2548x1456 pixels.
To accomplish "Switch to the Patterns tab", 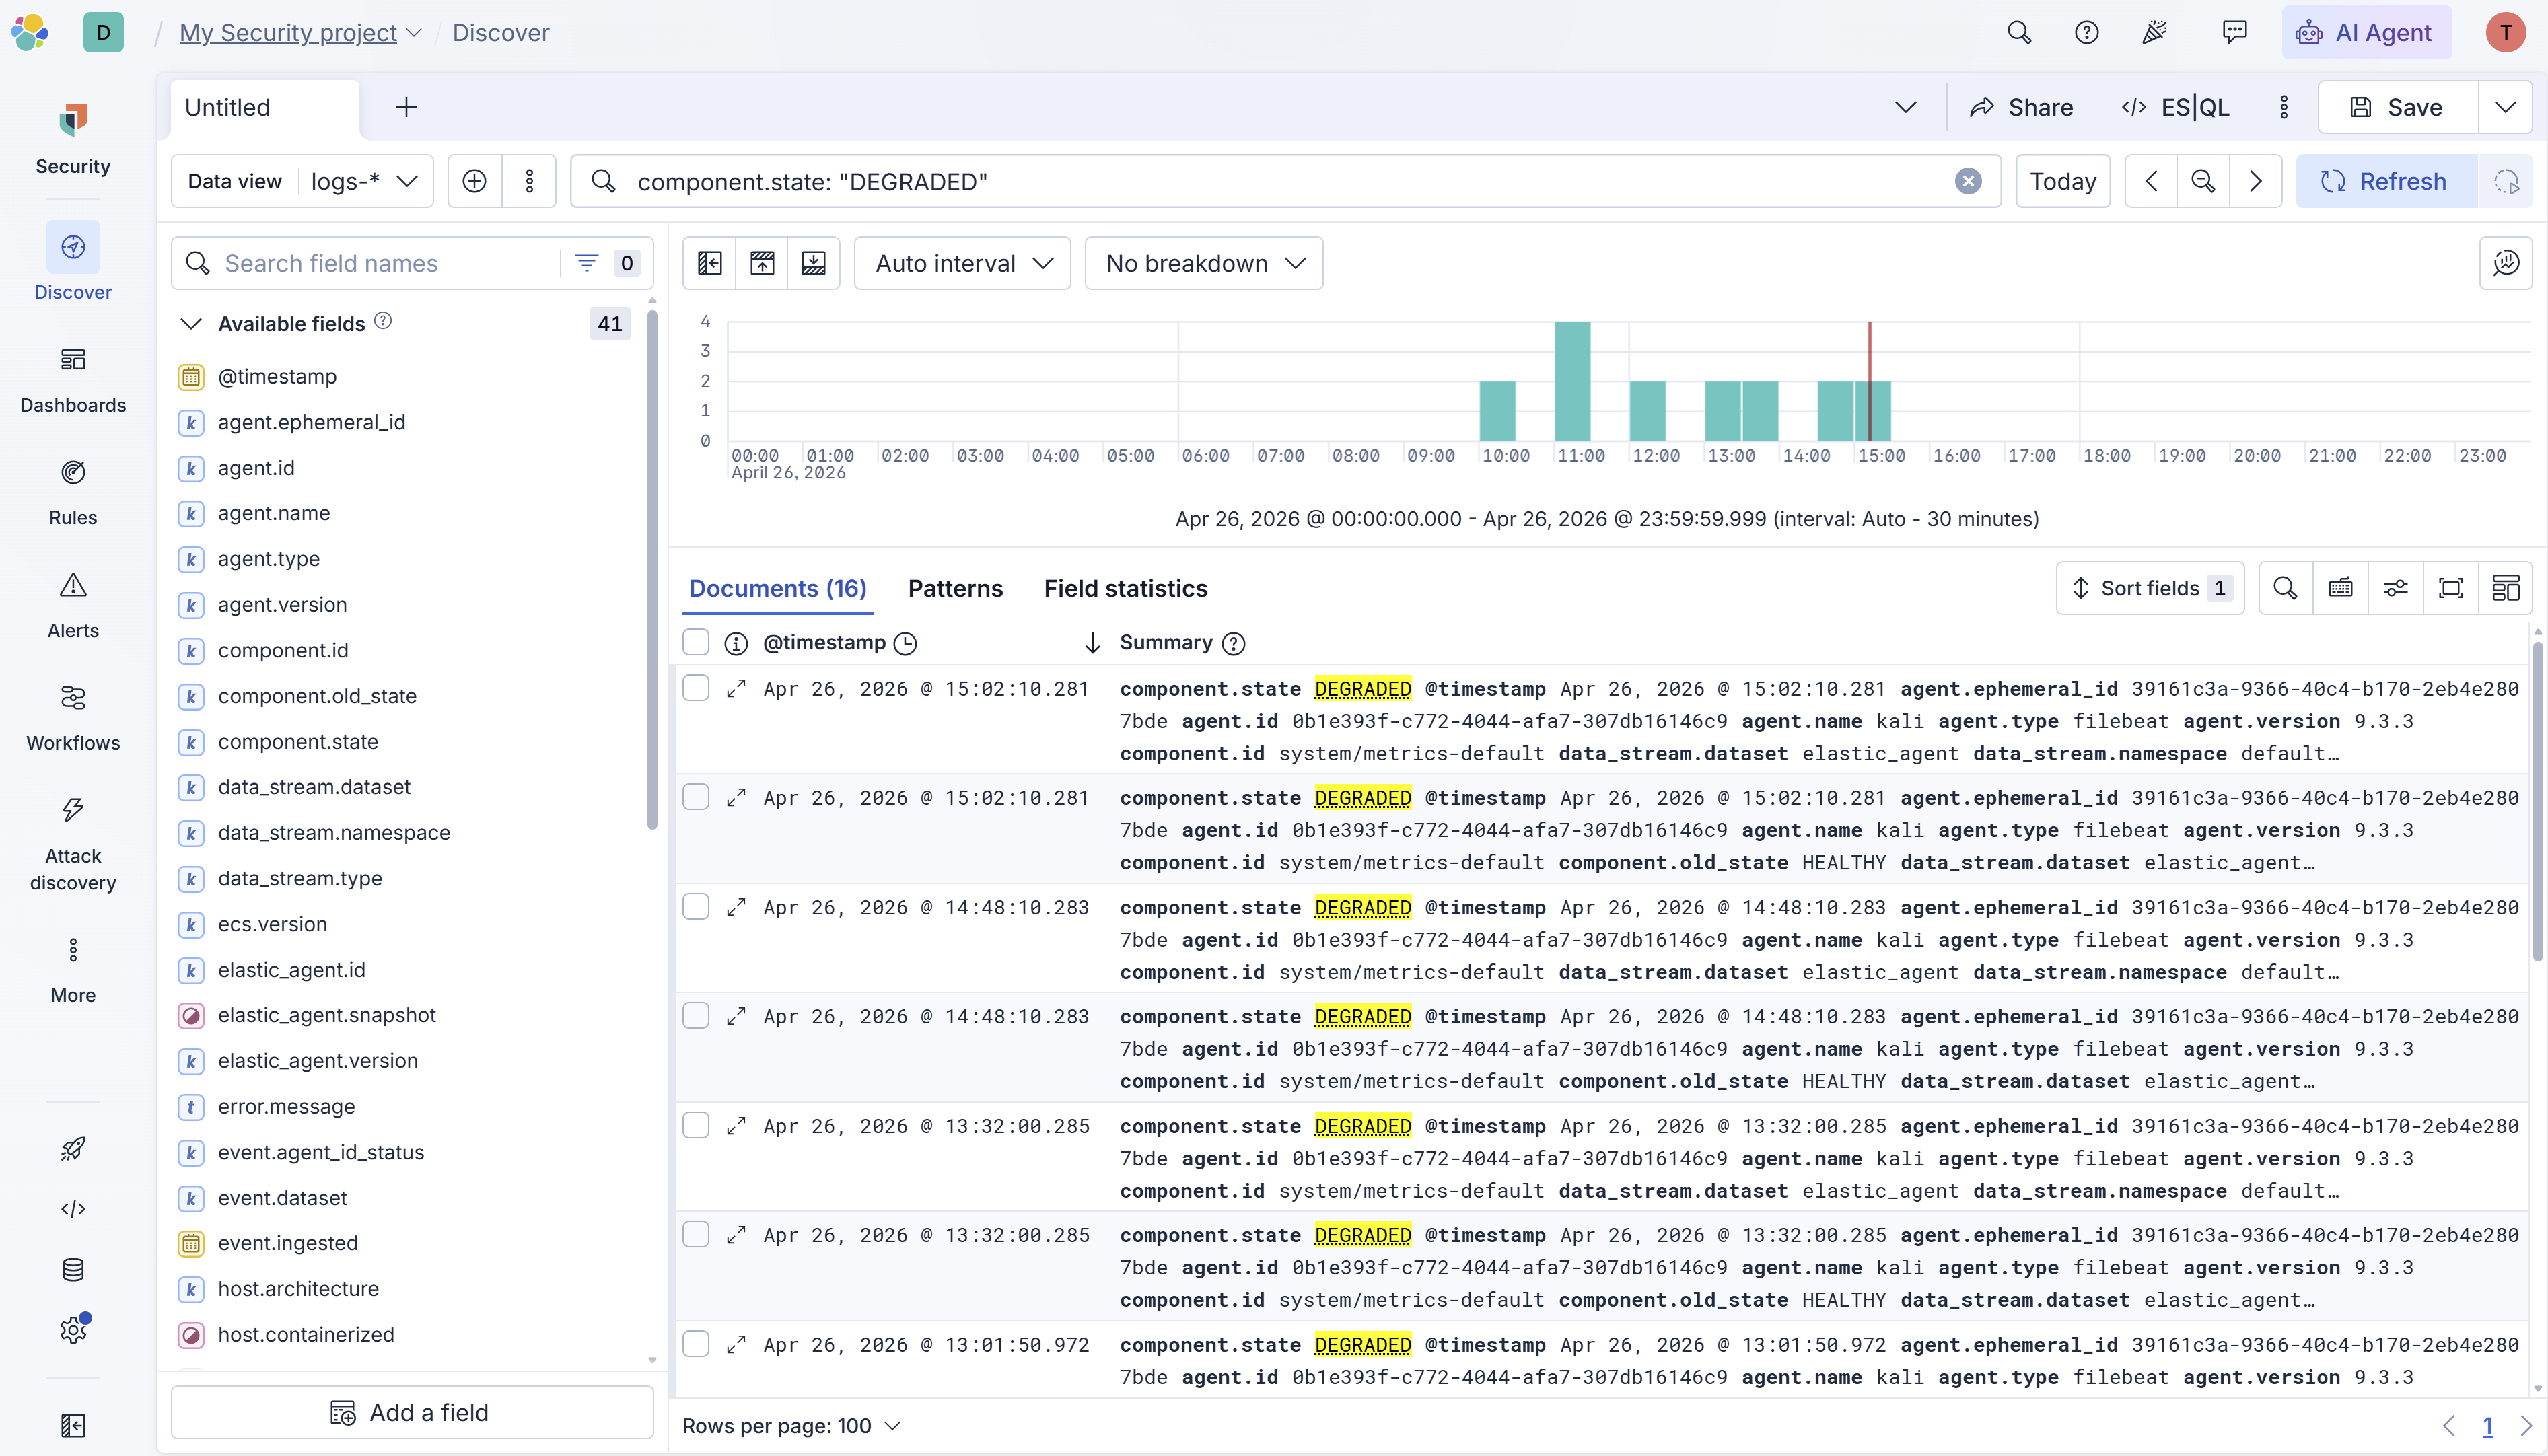I will [954, 589].
